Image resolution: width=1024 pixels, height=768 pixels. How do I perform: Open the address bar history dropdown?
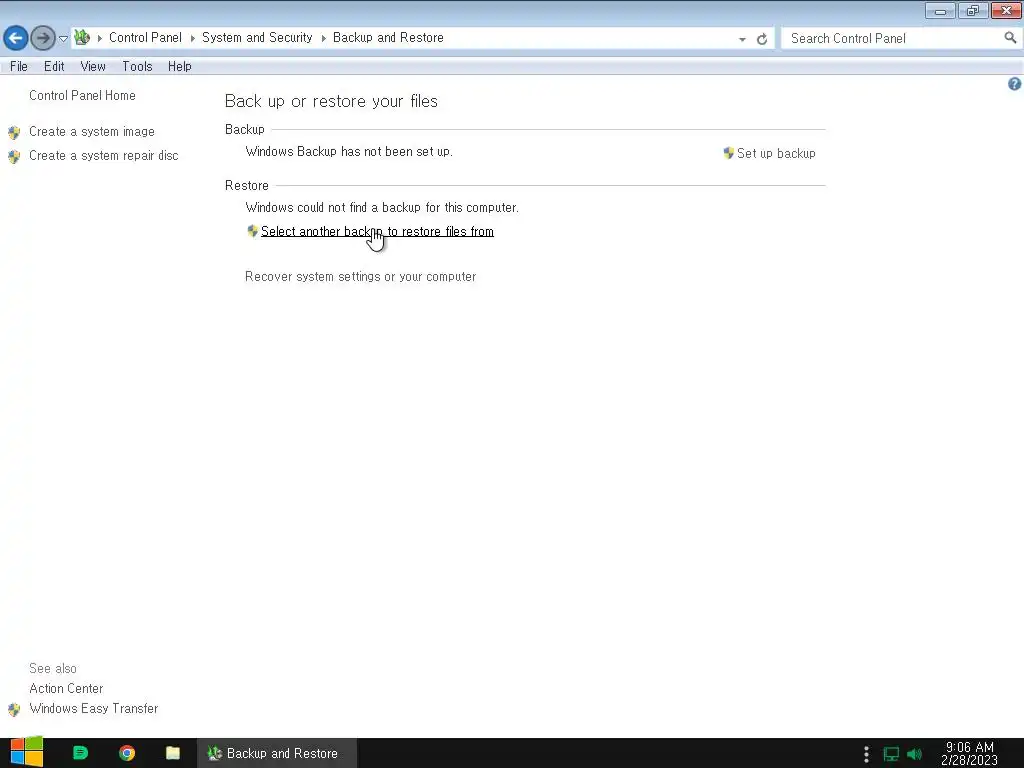(x=742, y=39)
